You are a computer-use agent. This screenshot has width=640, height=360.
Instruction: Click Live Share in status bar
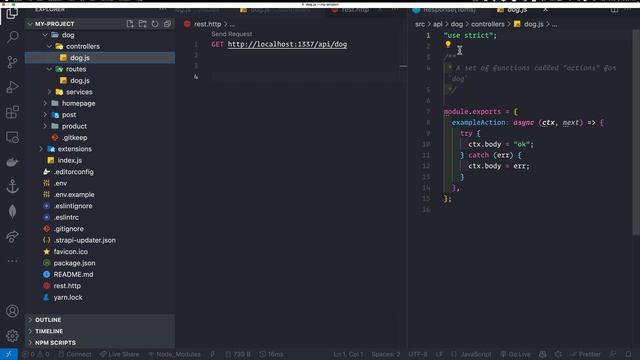(x=119, y=354)
